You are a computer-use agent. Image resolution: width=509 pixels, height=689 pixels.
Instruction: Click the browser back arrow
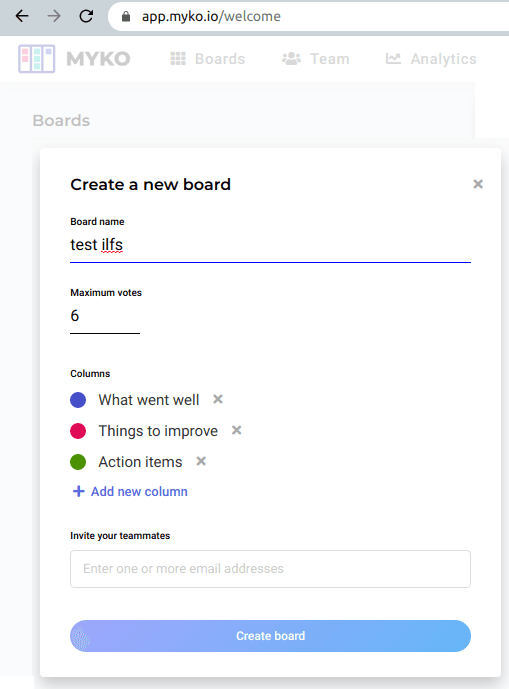tap(22, 16)
